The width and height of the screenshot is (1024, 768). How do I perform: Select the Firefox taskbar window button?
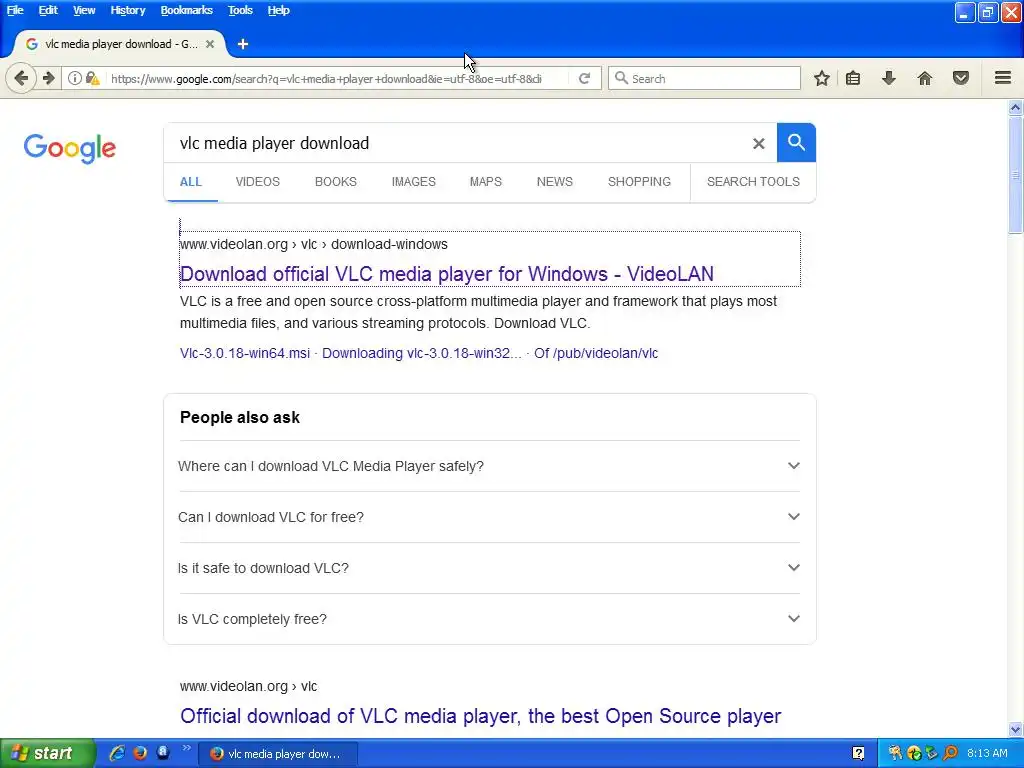pos(278,754)
